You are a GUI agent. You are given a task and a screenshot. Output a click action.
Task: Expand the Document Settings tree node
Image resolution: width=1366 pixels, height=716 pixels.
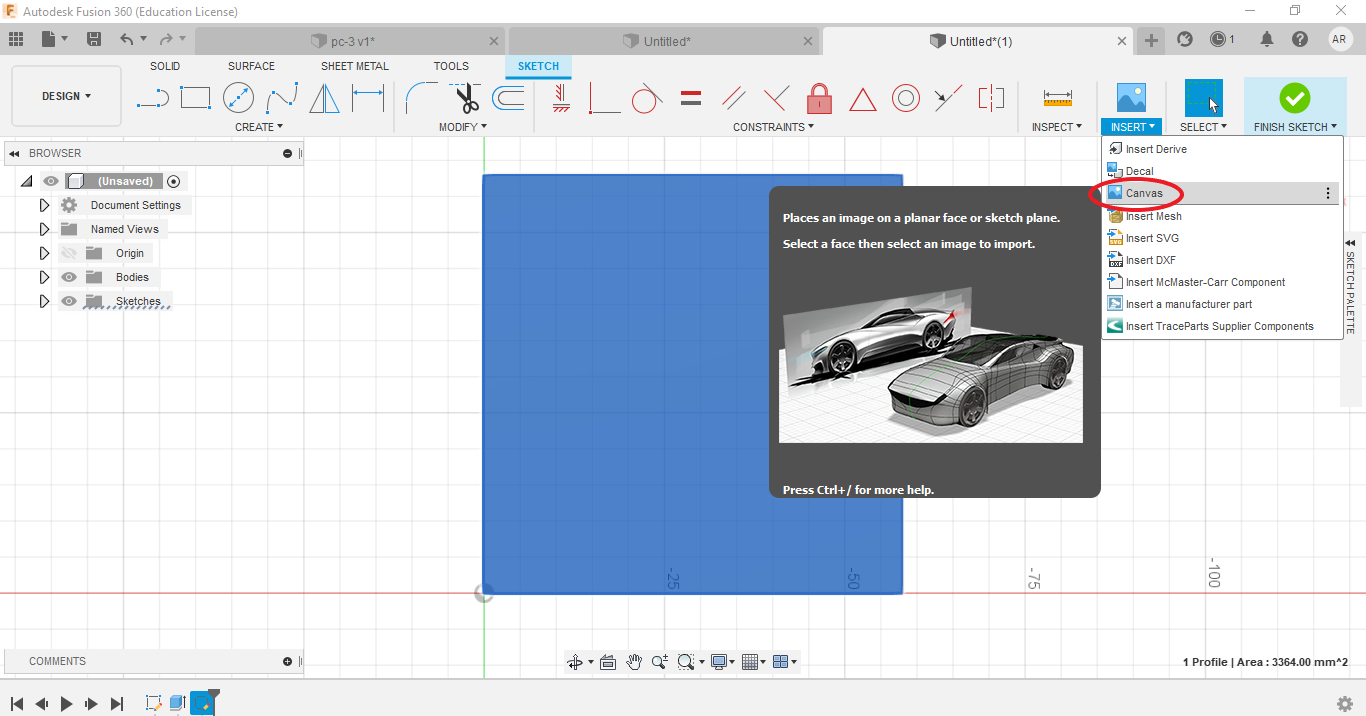click(x=44, y=205)
